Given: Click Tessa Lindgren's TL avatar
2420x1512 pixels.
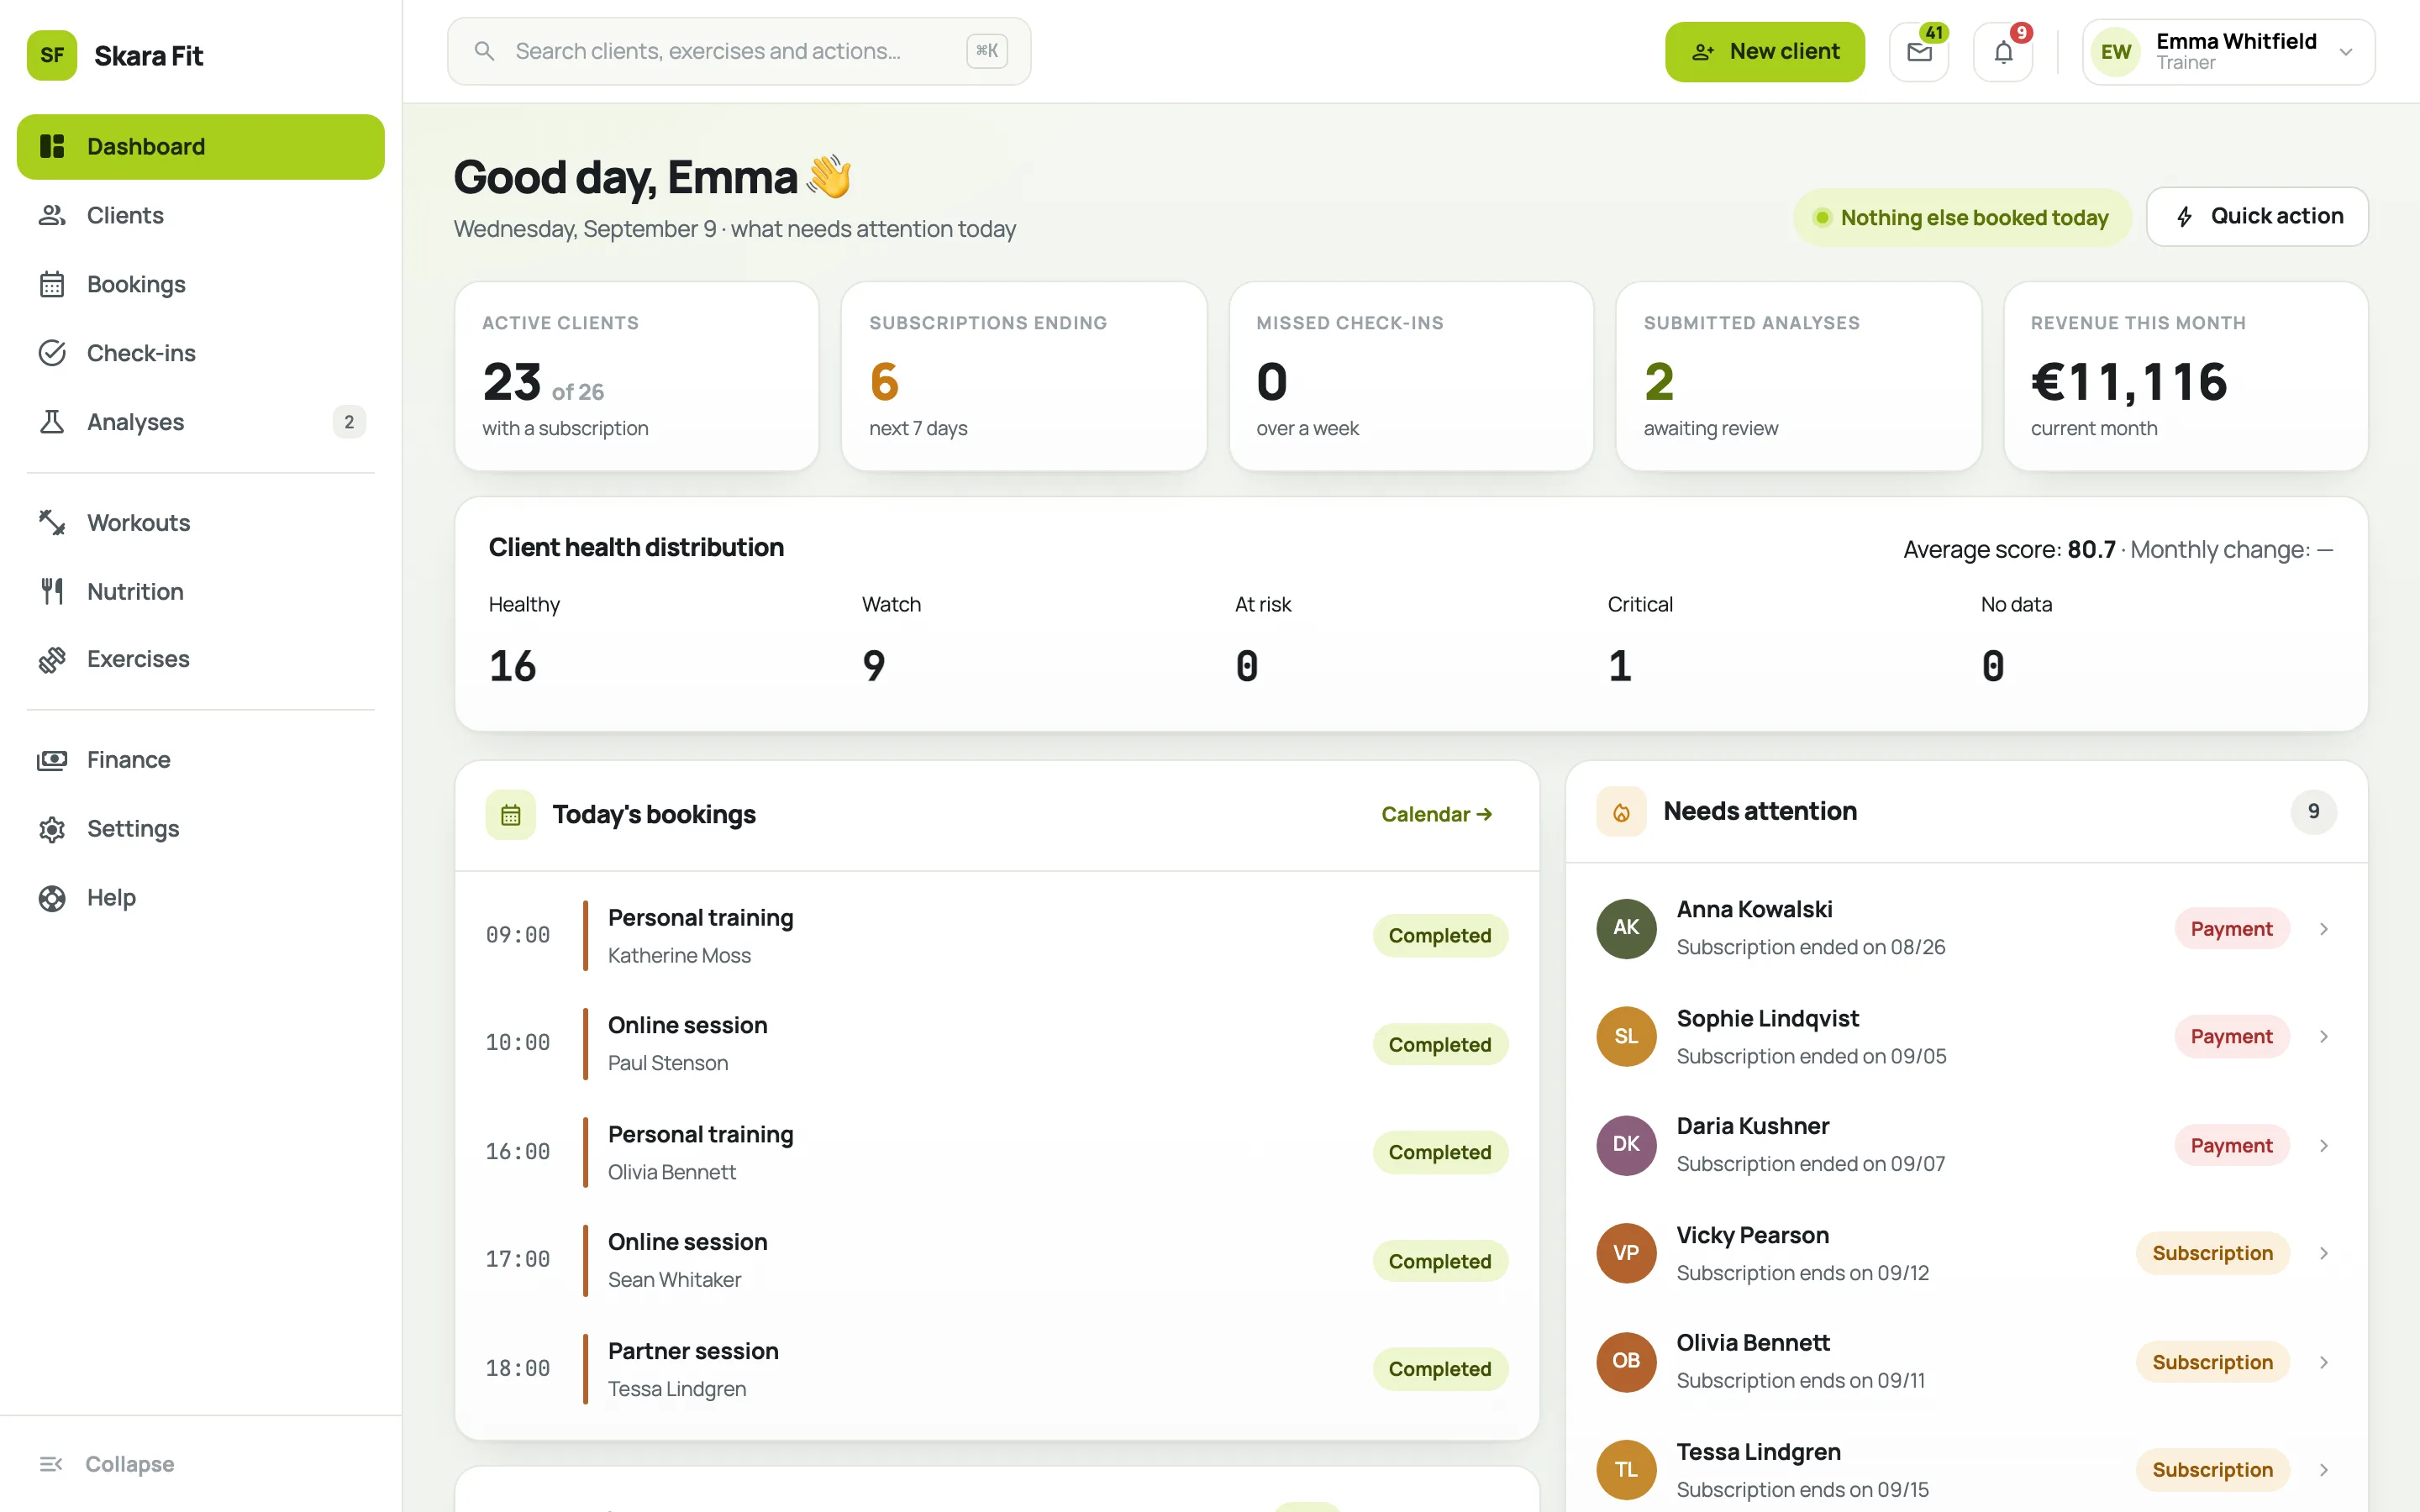Looking at the screenshot, I should pyautogui.click(x=1626, y=1470).
